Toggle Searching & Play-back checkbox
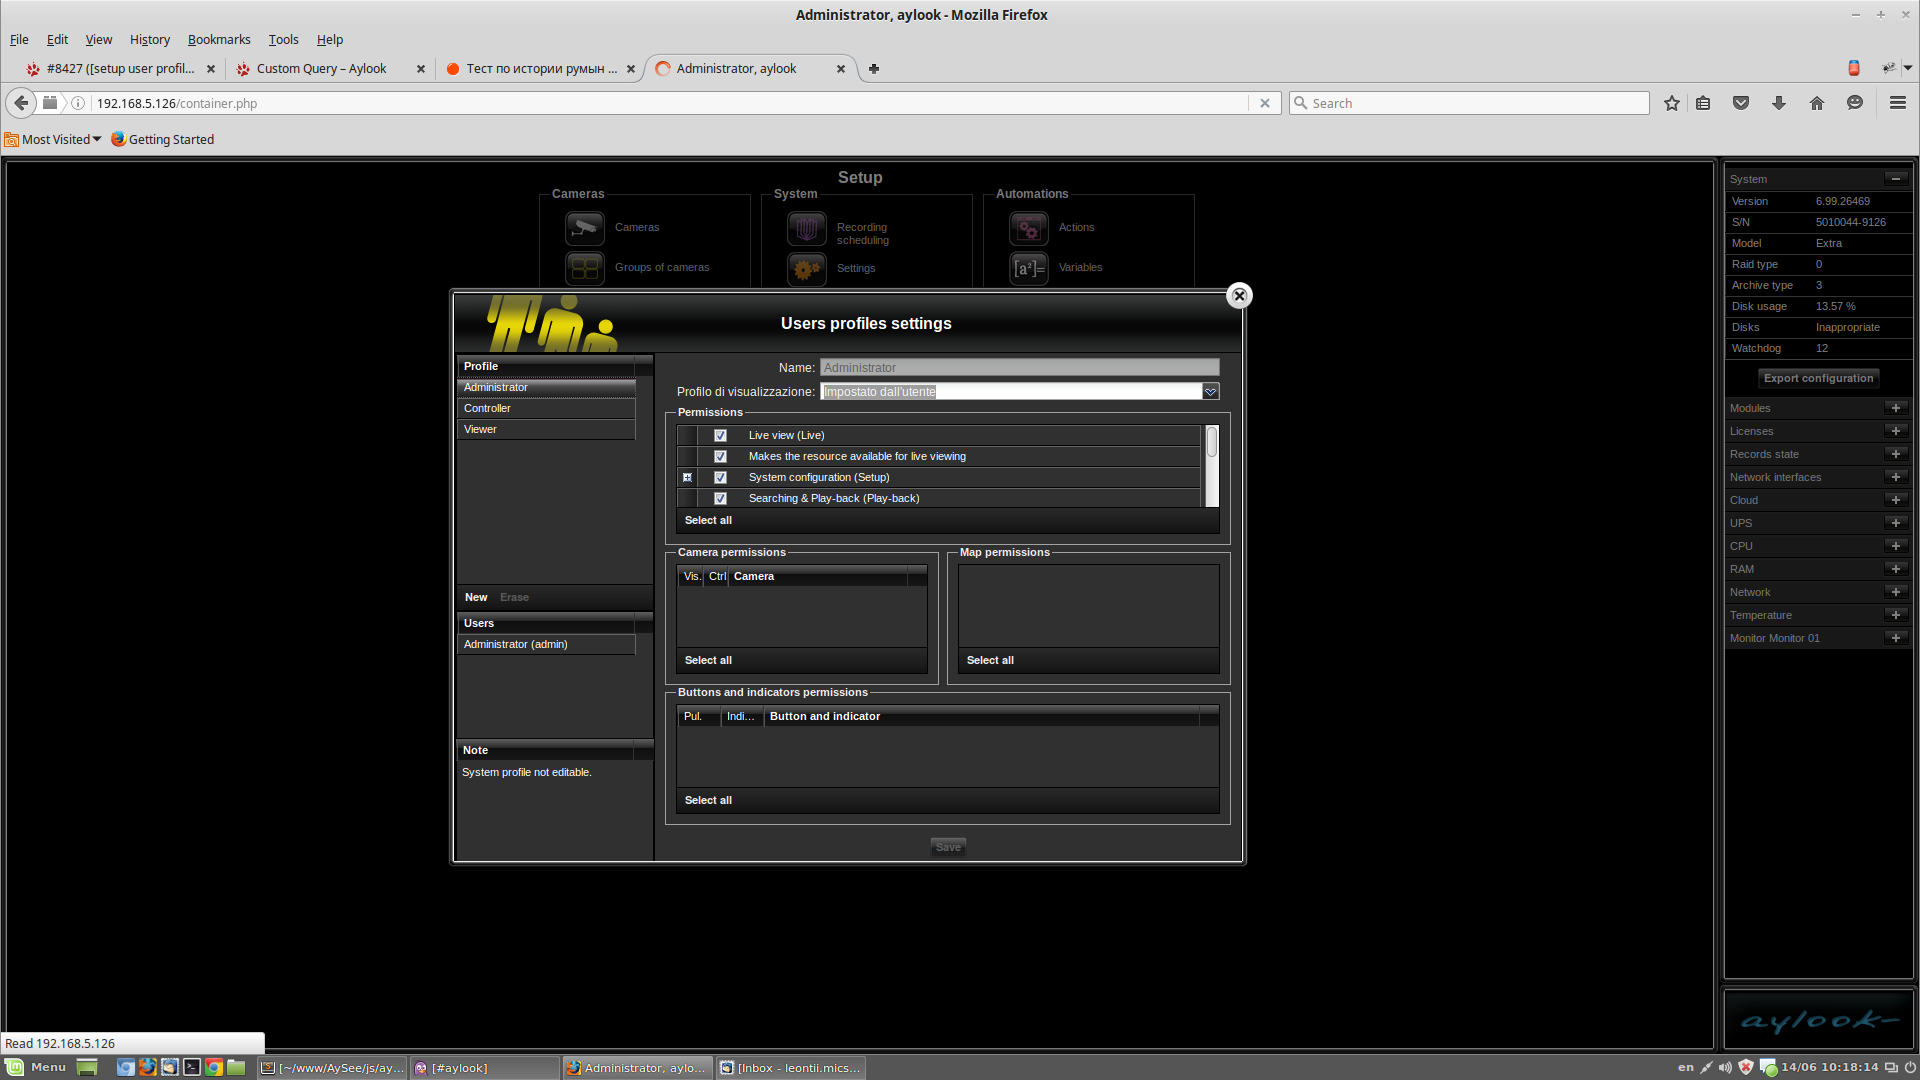This screenshot has width=1920, height=1080. (x=720, y=498)
